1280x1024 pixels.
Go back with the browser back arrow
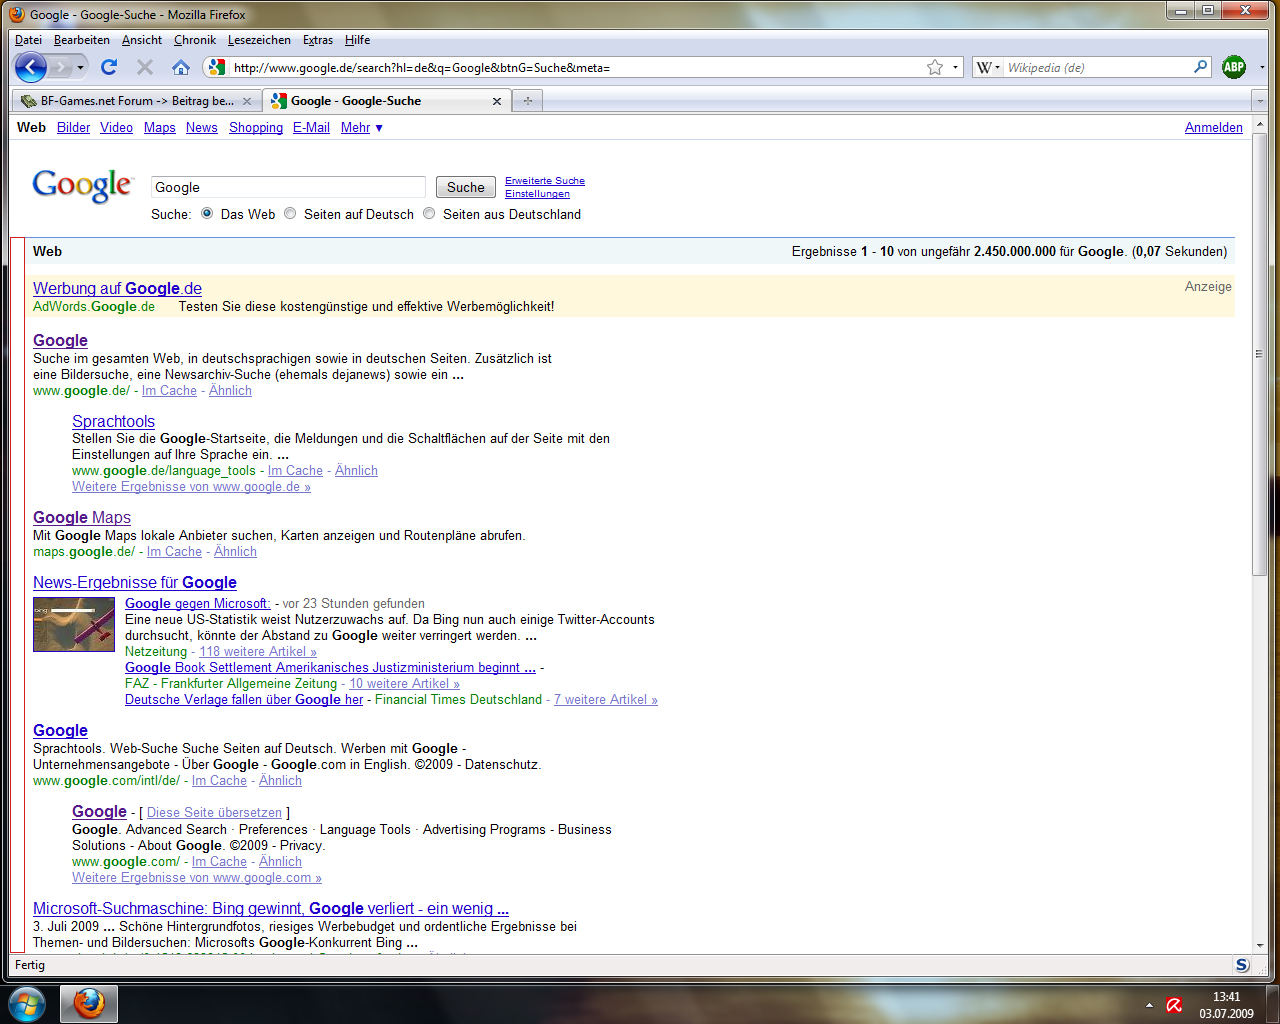[x=31, y=67]
